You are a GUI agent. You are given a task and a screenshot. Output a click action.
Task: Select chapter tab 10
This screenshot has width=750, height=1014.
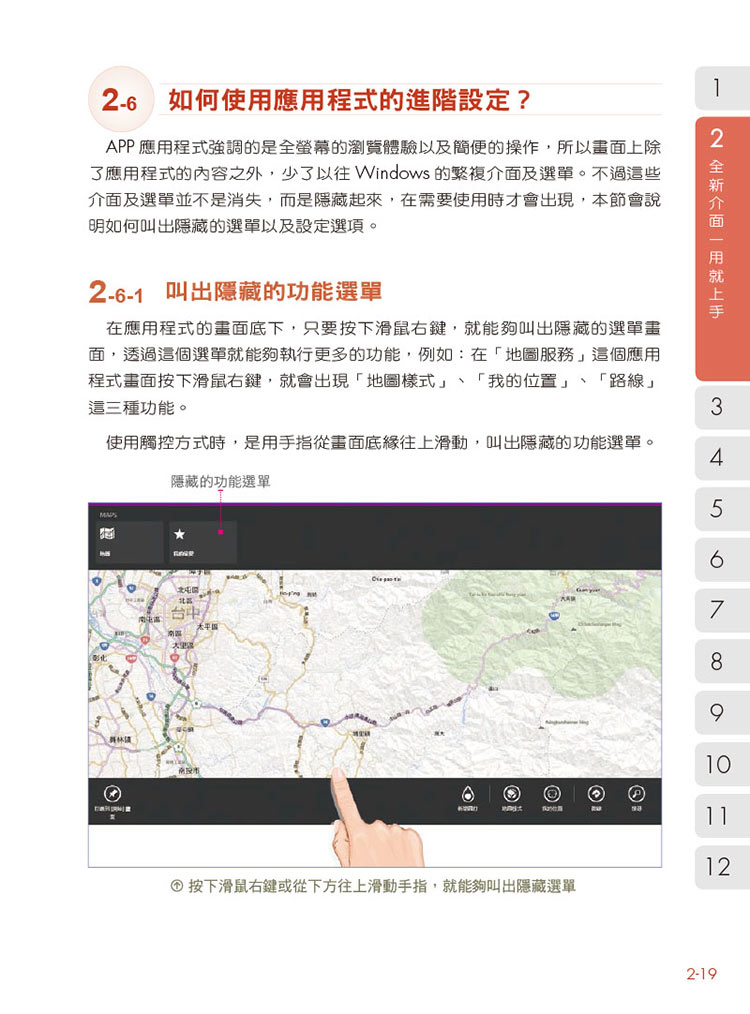click(x=722, y=764)
